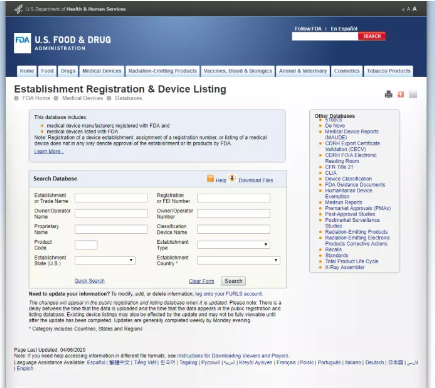This screenshot has width=435, height=388.
Task: Click the Registration or FEI Number field
Action: click(x=233, y=198)
